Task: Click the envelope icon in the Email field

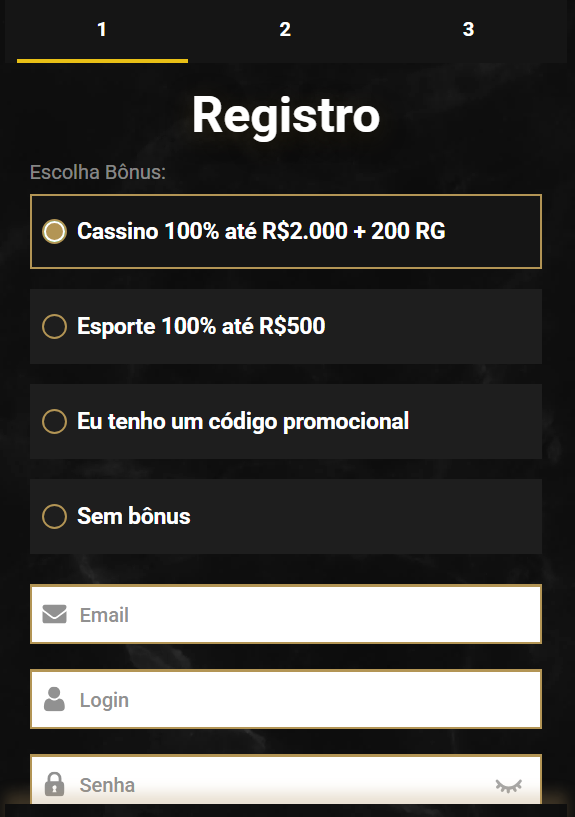Action: (54, 614)
